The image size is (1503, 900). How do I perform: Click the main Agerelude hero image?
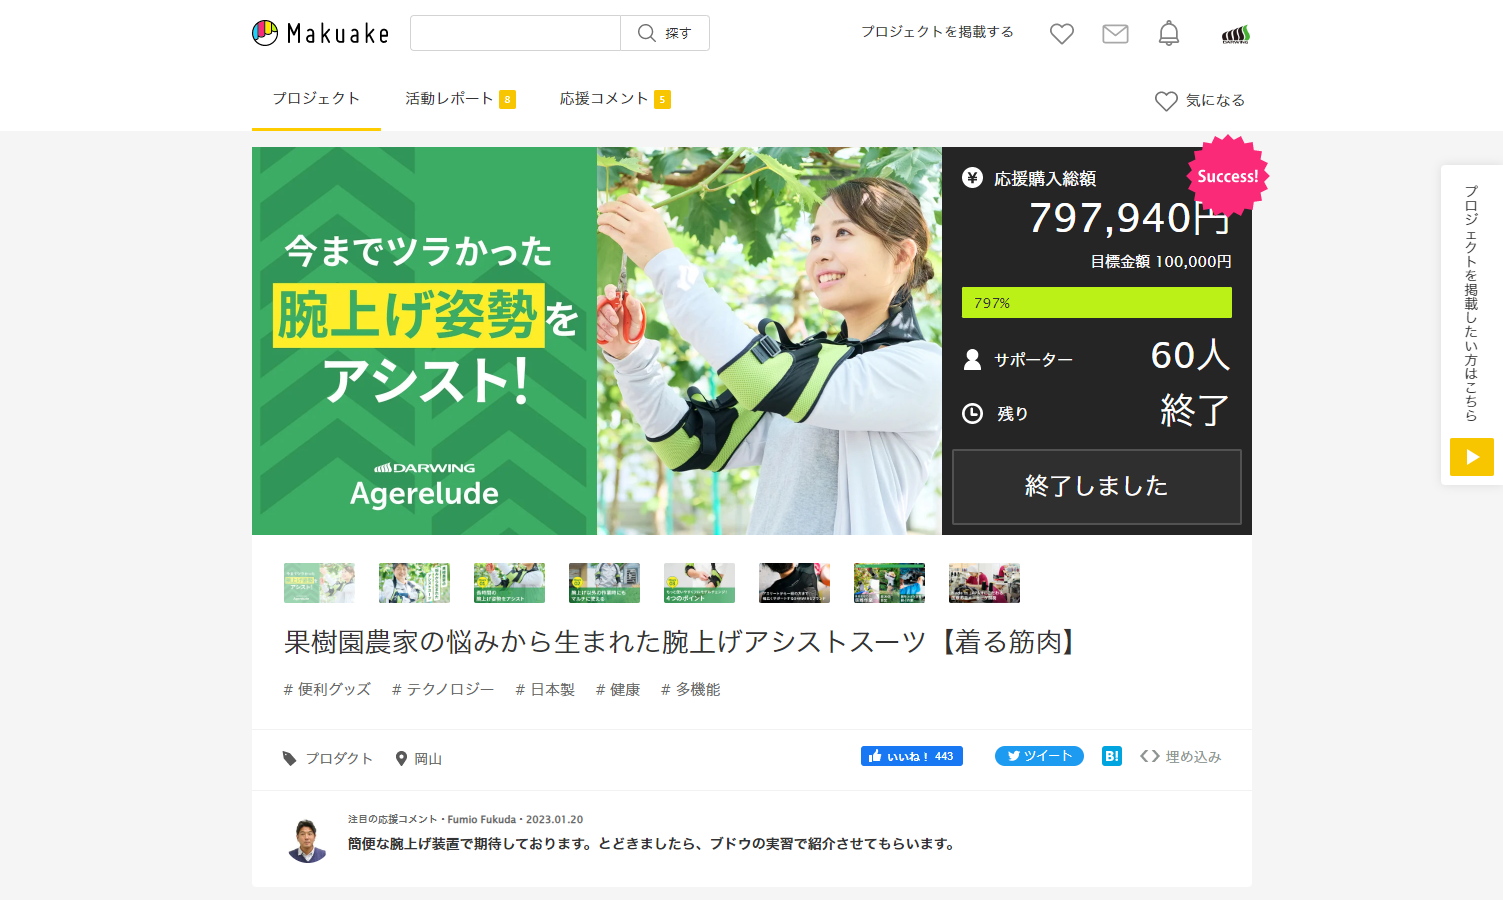597,341
